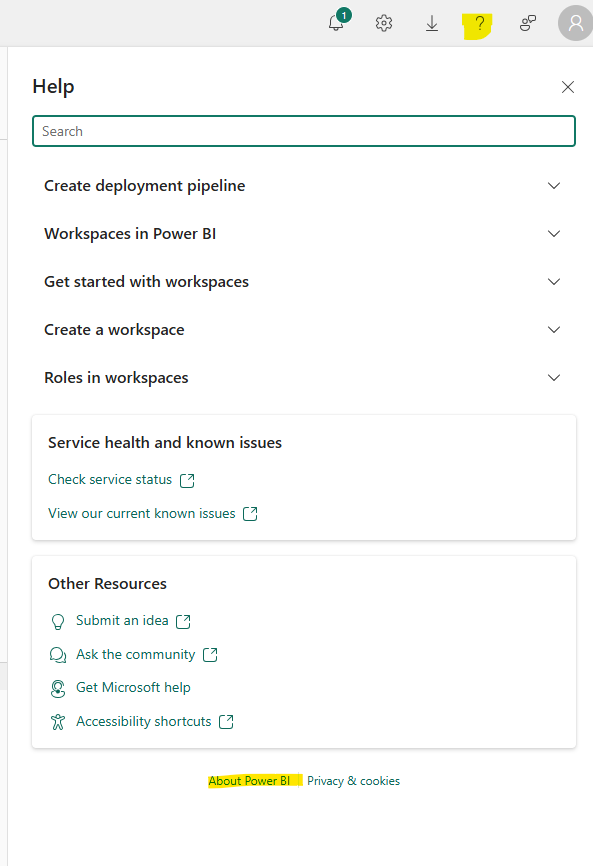Click the support agent icon beside Get Microsoft help
Image resolution: width=593 pixels, height=866 pixels.
(x=58, y=688)
